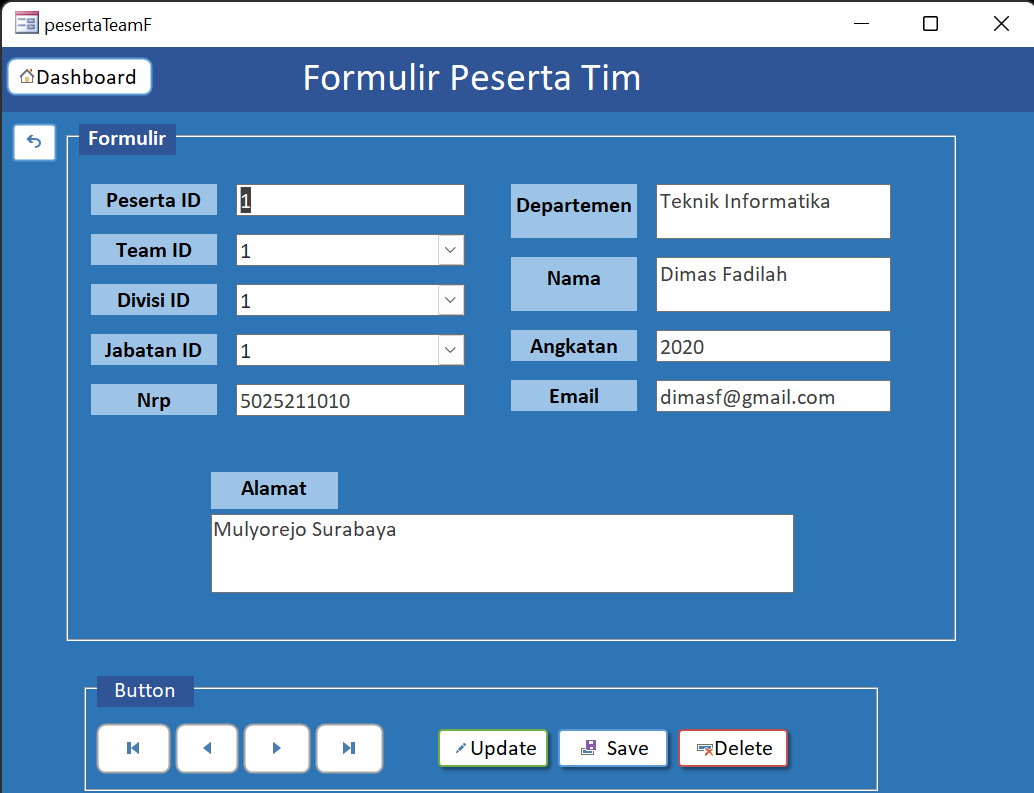Open the Jabatan ID dropdown

(450, 349)
